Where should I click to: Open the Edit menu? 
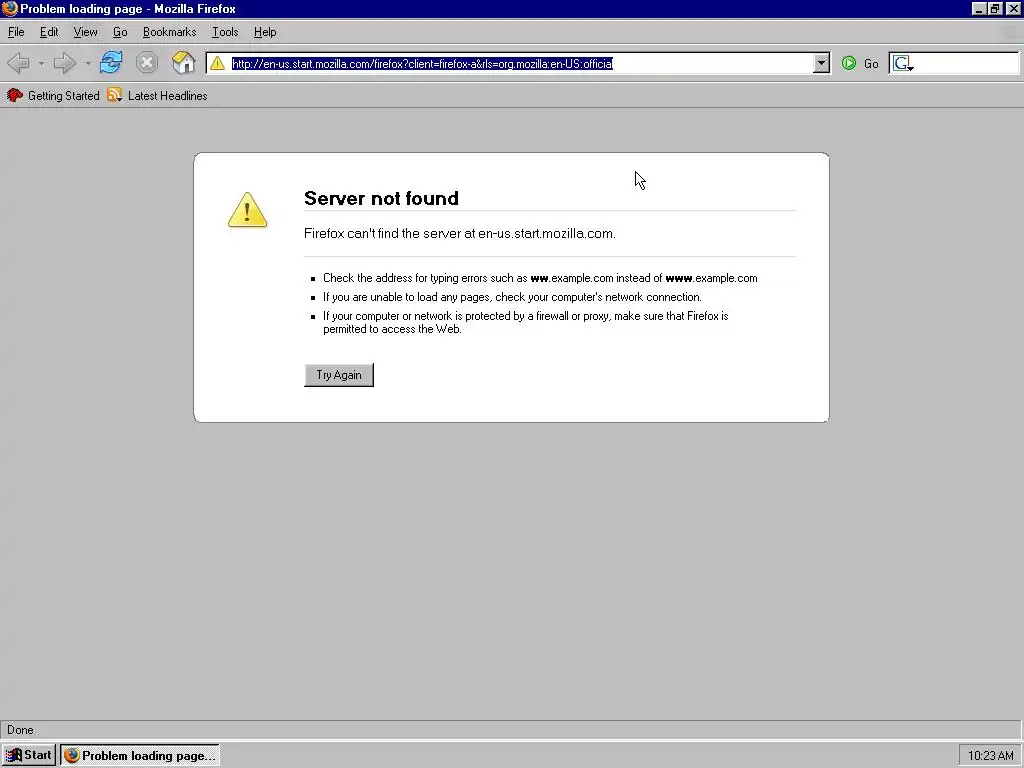point(49,32)
